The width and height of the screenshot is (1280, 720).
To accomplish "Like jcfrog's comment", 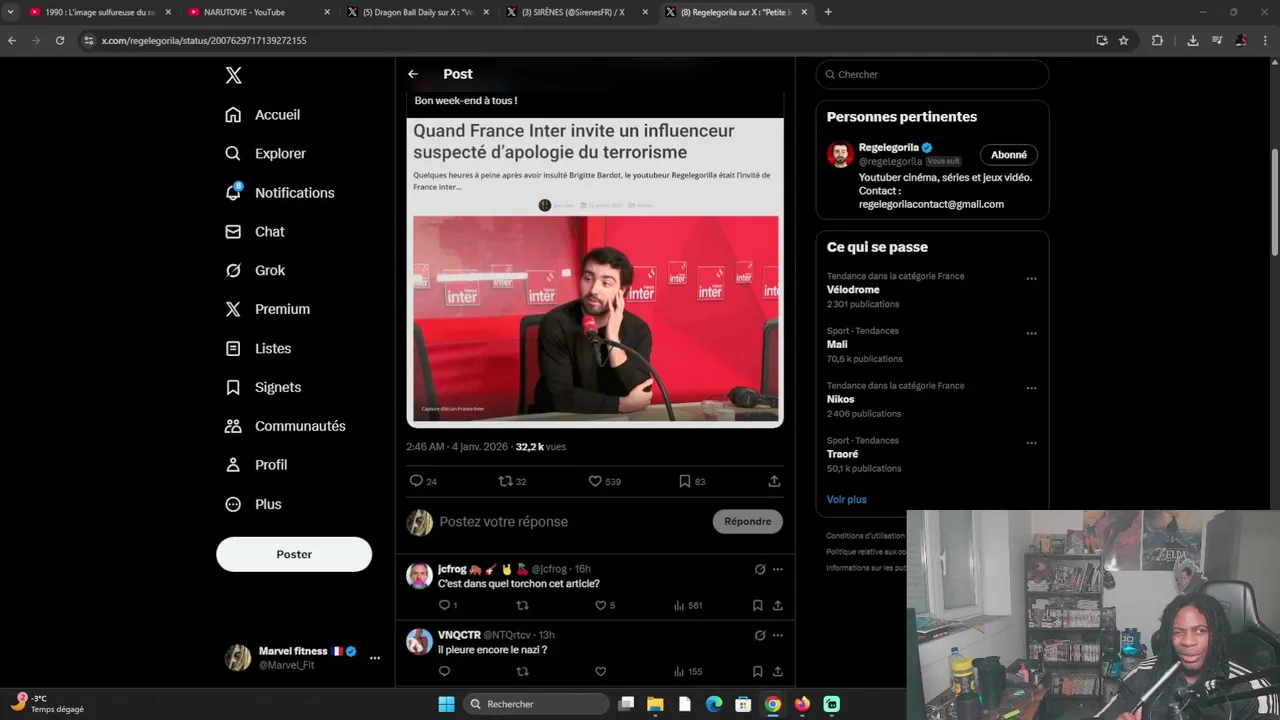I will click(x=600, y=605).
